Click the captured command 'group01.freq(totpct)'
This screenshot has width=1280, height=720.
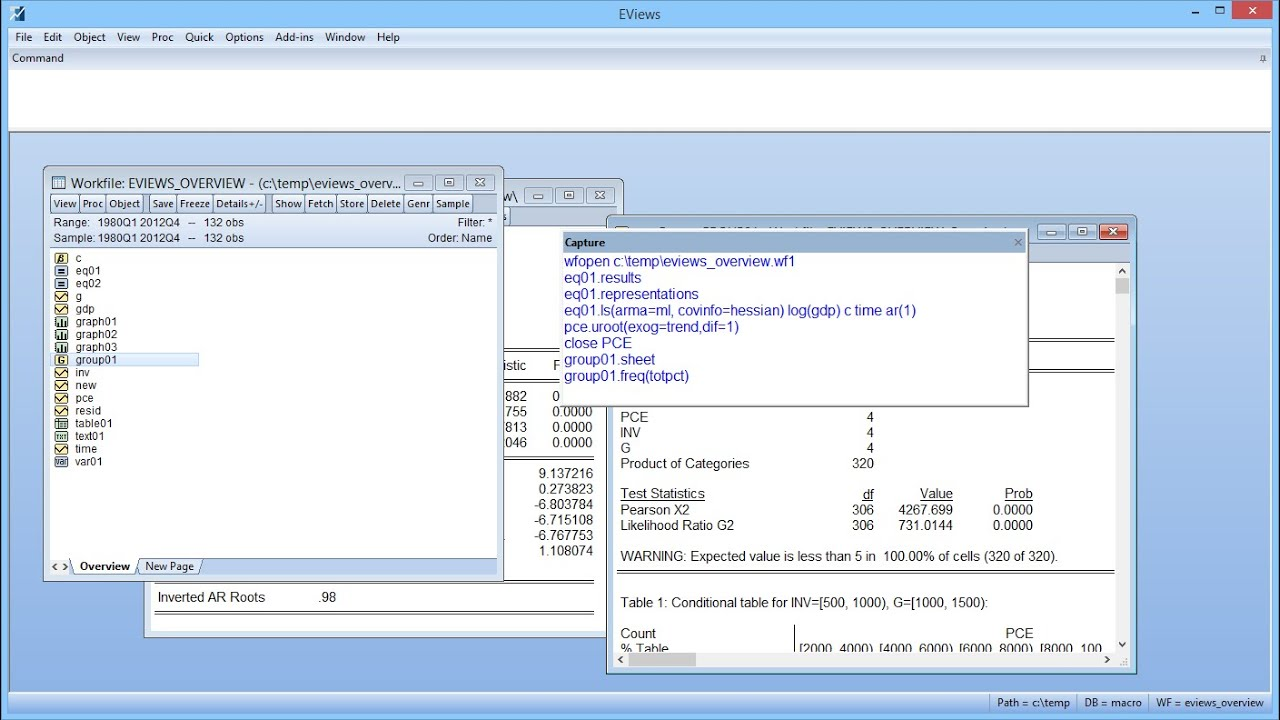627,376
